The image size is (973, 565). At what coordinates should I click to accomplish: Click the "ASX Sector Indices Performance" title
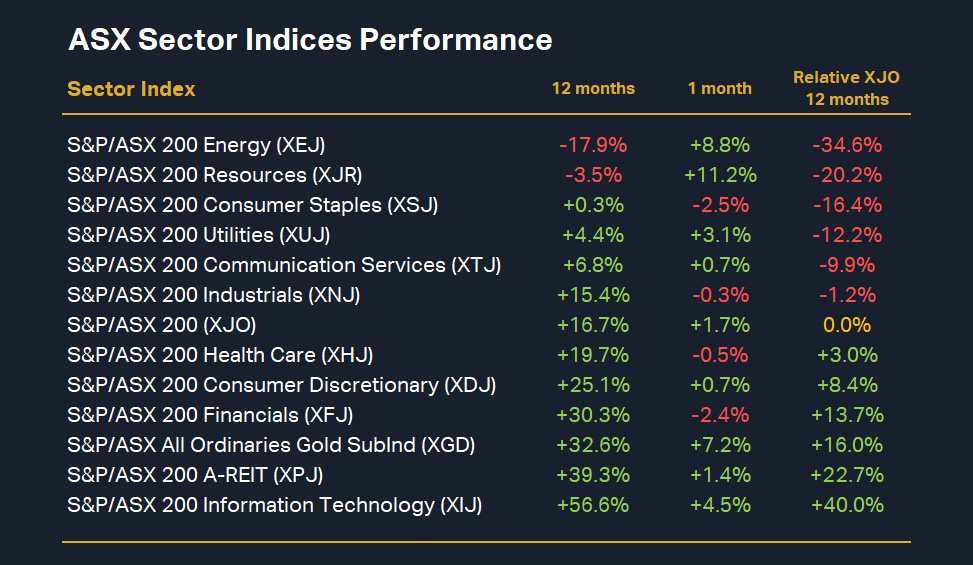pos(310,40)
